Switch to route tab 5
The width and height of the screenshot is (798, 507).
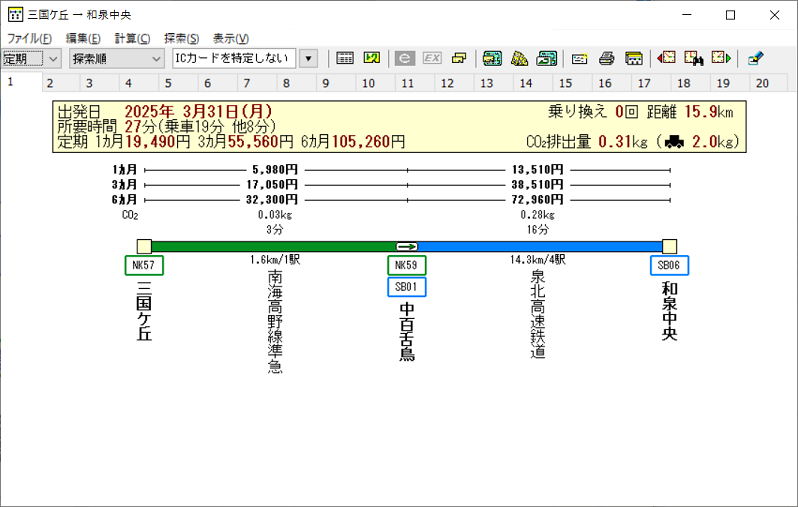[179, 83]
